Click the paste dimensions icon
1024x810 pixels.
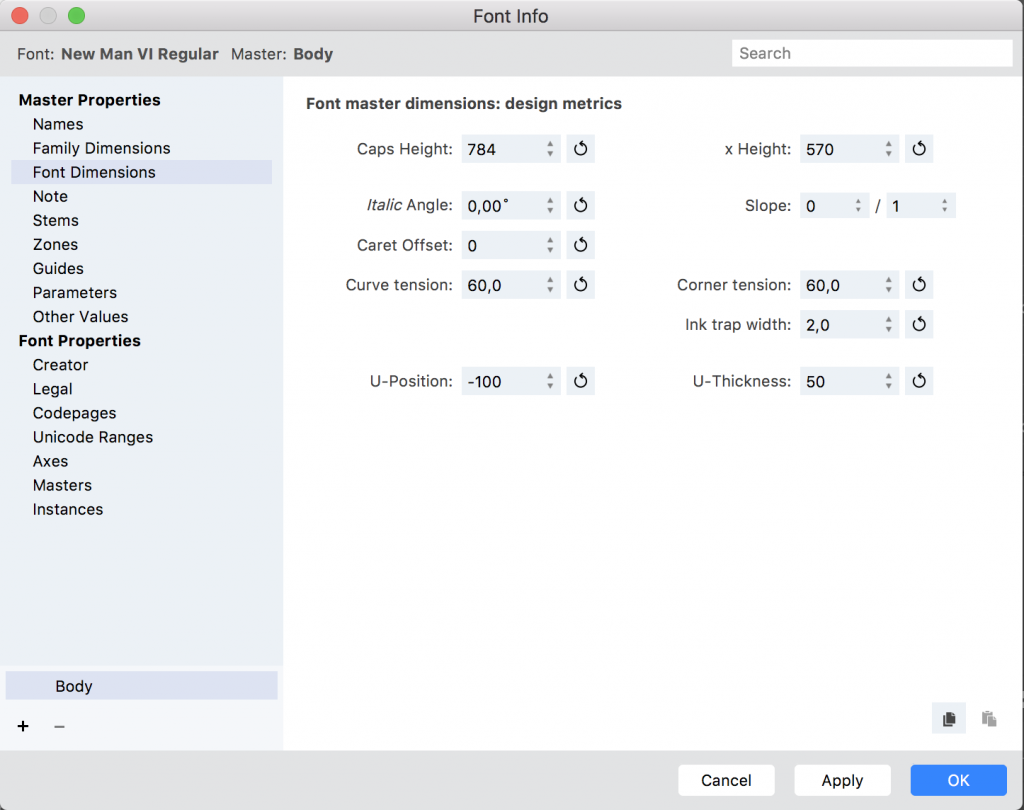click(x=989, y=718)
